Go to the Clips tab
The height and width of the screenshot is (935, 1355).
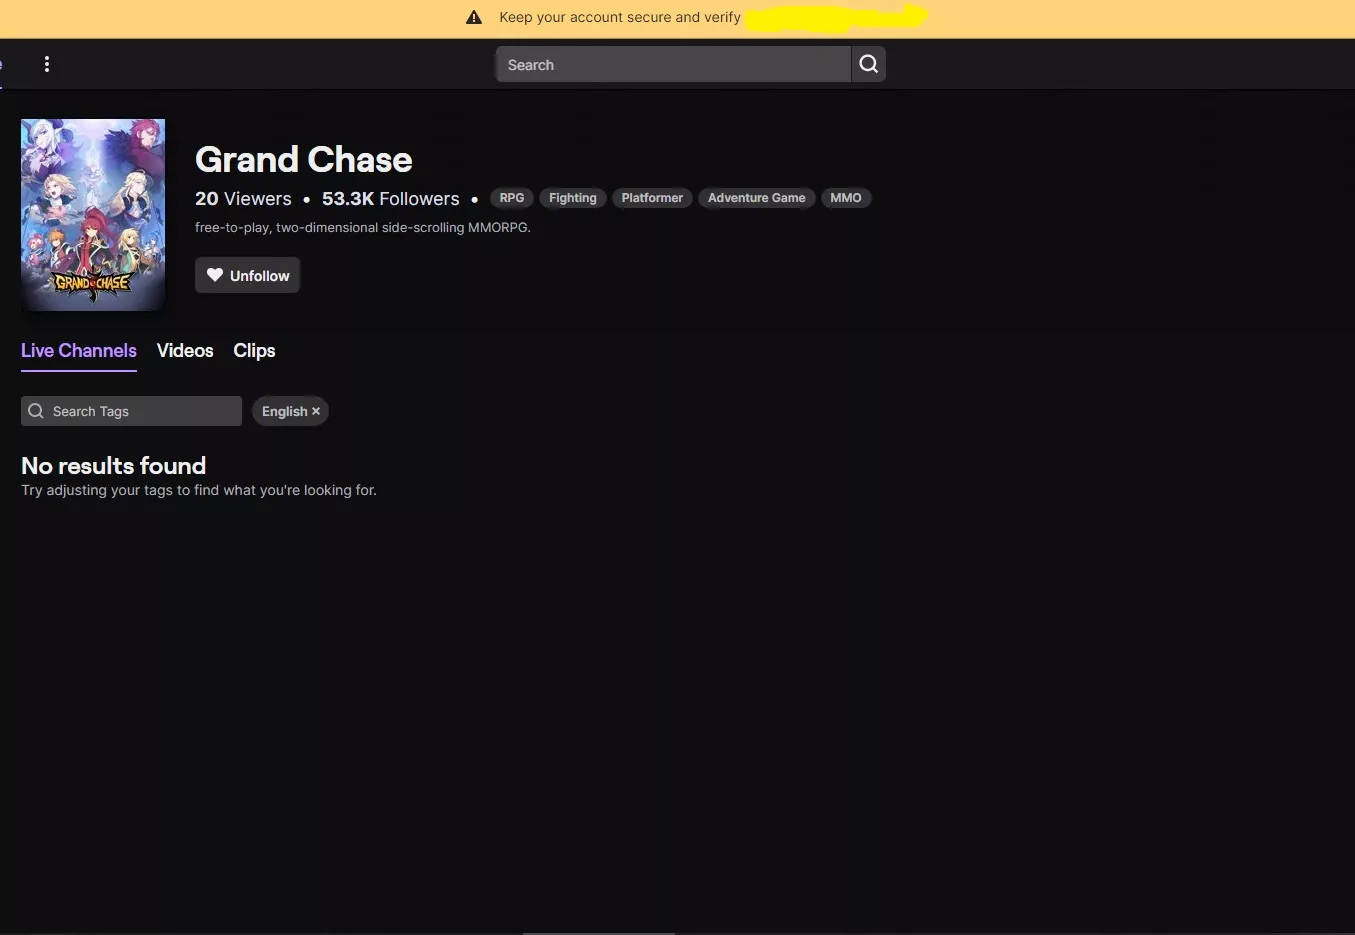[x=254, y=351]
